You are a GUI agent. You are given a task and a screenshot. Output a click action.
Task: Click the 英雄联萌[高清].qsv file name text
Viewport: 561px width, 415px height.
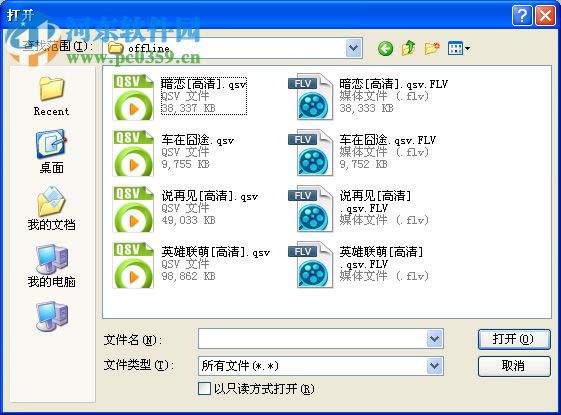coord(215,252)
